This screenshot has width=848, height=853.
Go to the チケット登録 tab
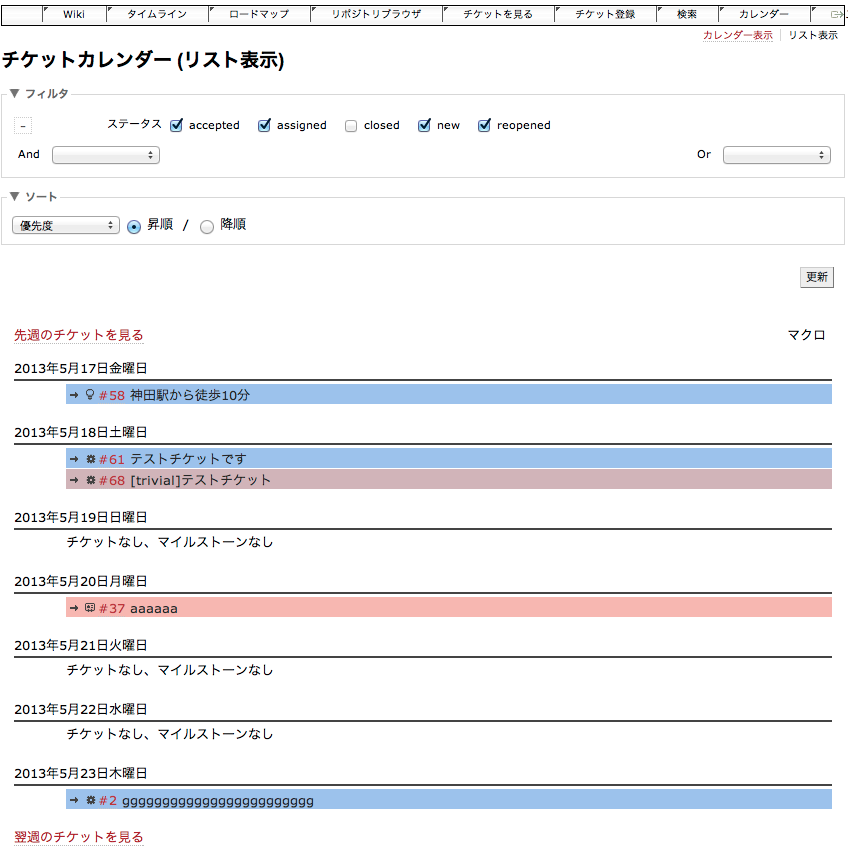point(605,15)
